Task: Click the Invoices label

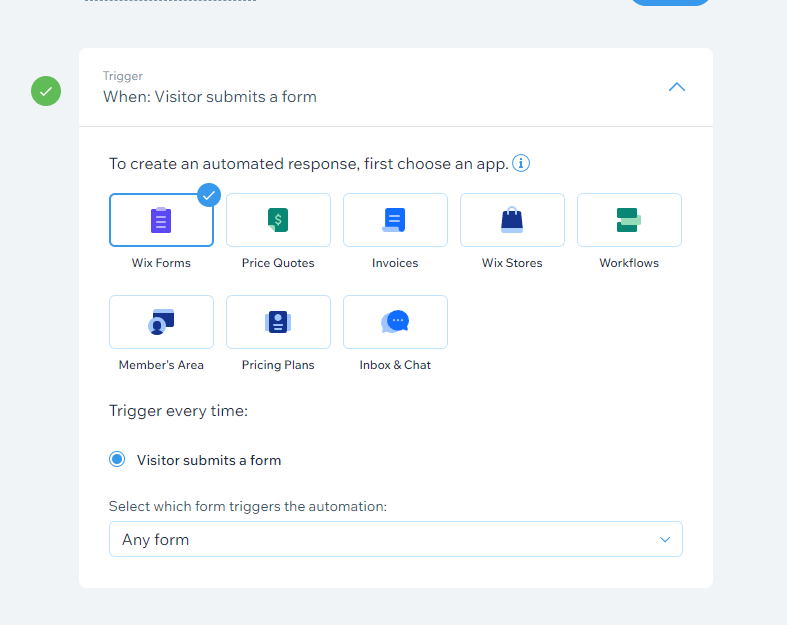Action: pos(395,263)
